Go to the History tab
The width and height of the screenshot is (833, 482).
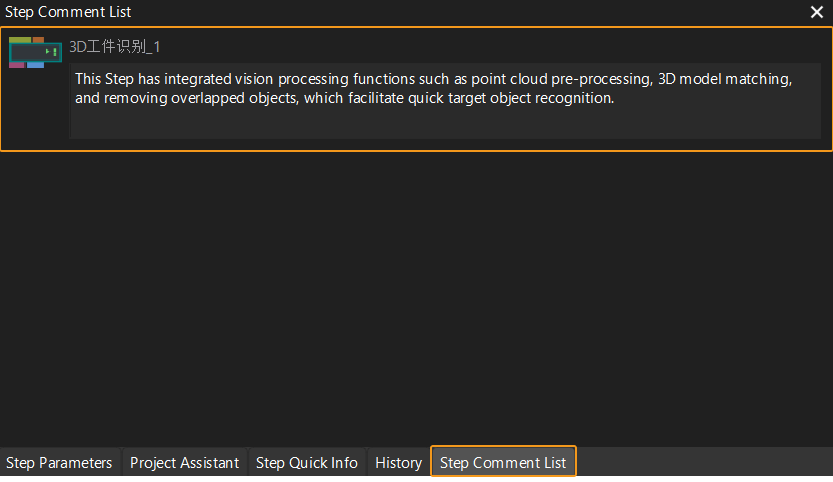[398, 463]
